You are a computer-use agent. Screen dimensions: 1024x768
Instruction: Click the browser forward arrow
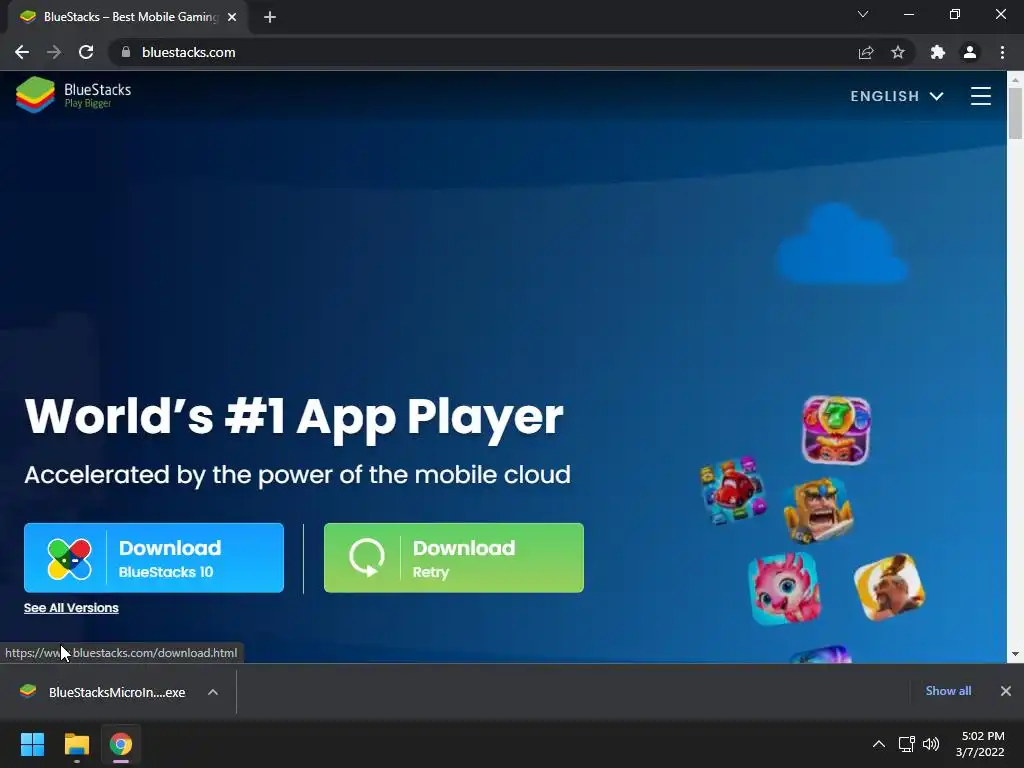pos(54,52)
